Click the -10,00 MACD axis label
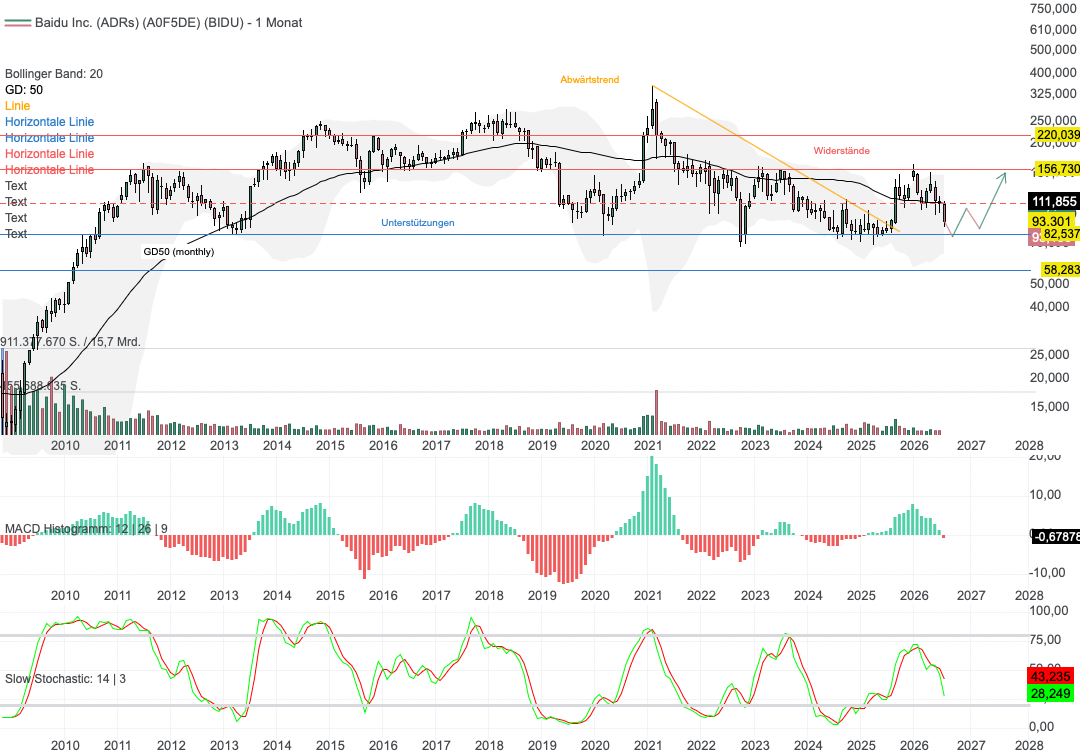The height and width of the screenshot is (755, 1080). 1047,573
